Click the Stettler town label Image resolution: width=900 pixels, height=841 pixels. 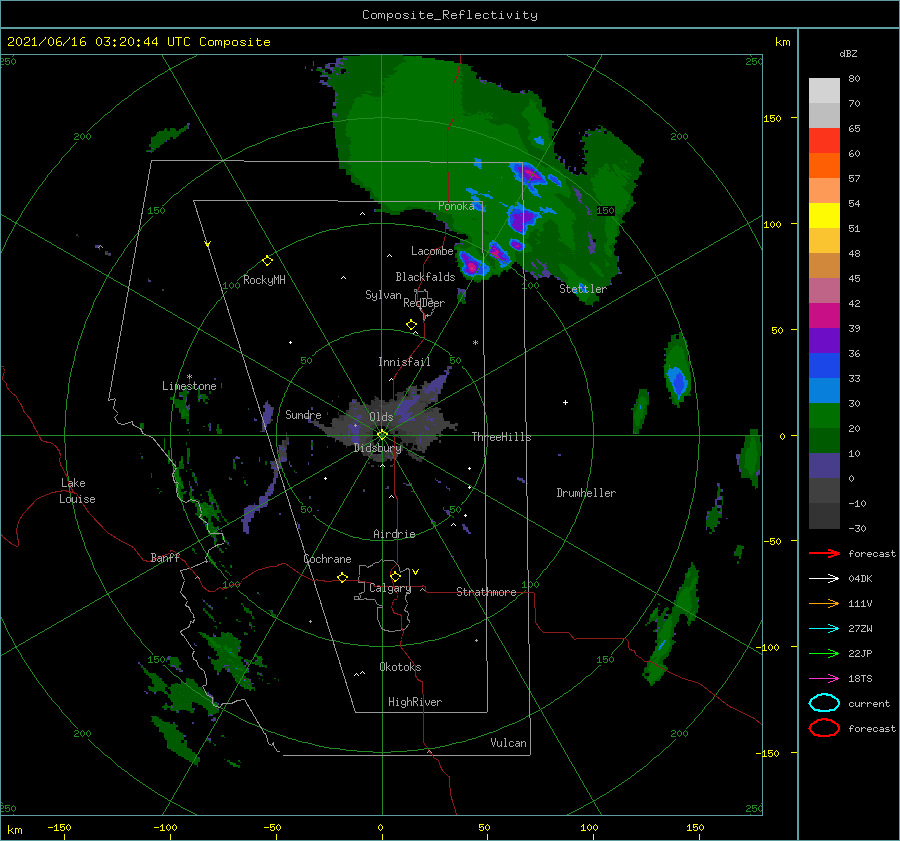[x=583, y=289]
